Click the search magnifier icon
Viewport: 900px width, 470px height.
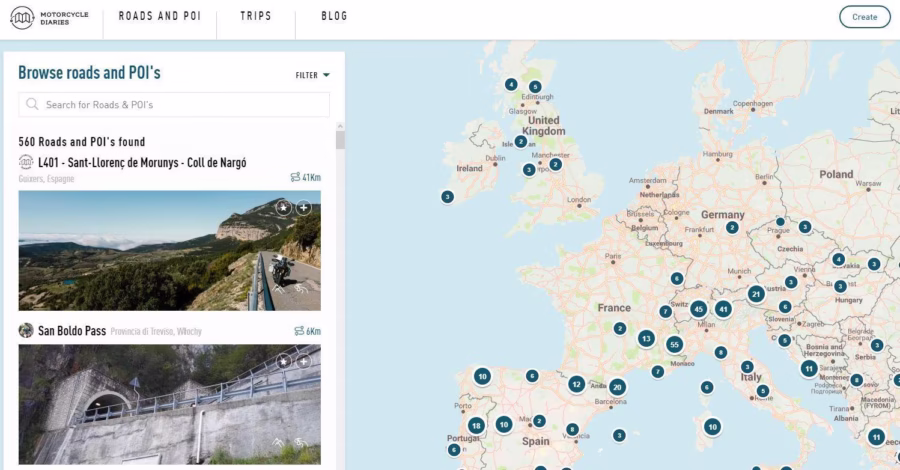(33, 104)
